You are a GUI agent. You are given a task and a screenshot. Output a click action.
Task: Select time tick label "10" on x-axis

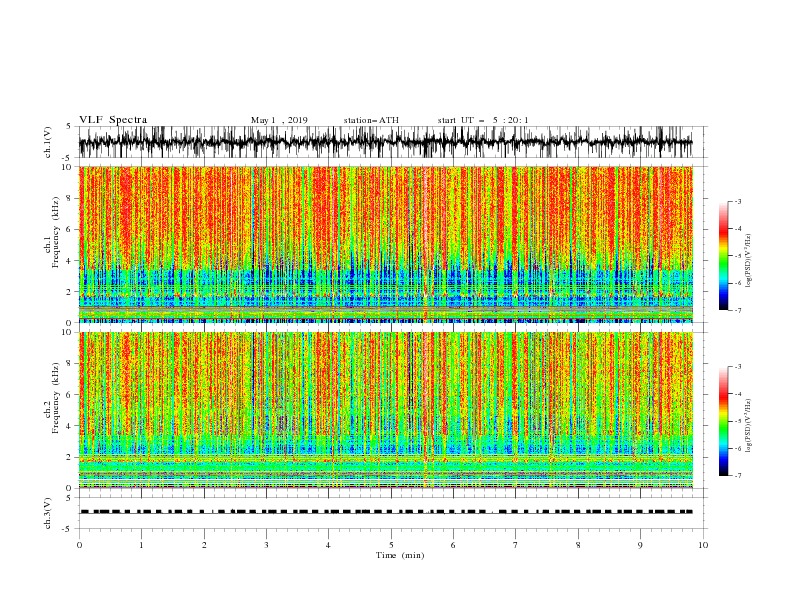coord(703,545)
